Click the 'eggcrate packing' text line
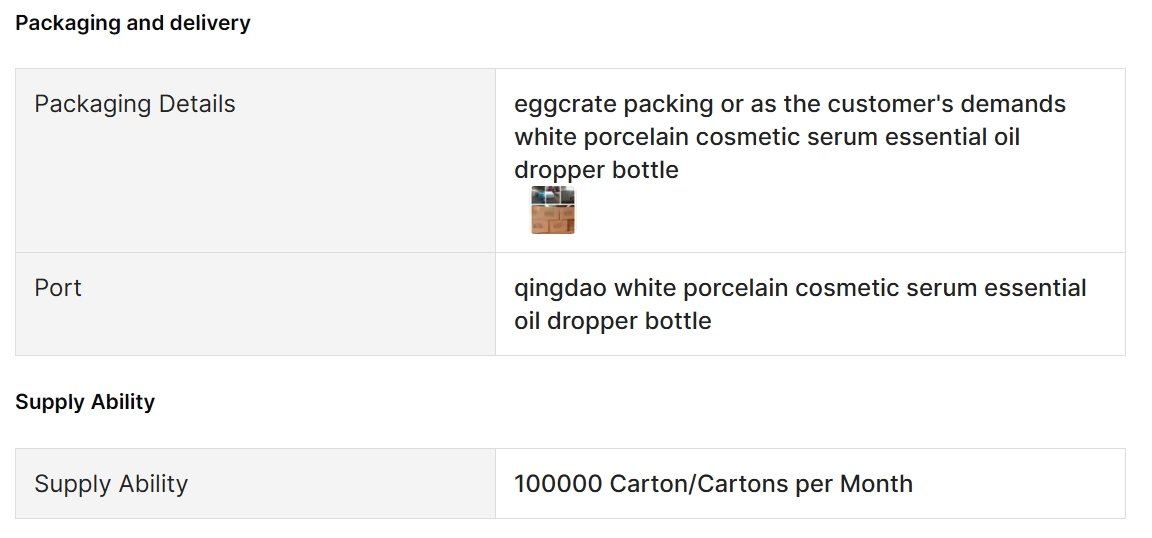Screen dimensions: 1152x538 (790, 104)
